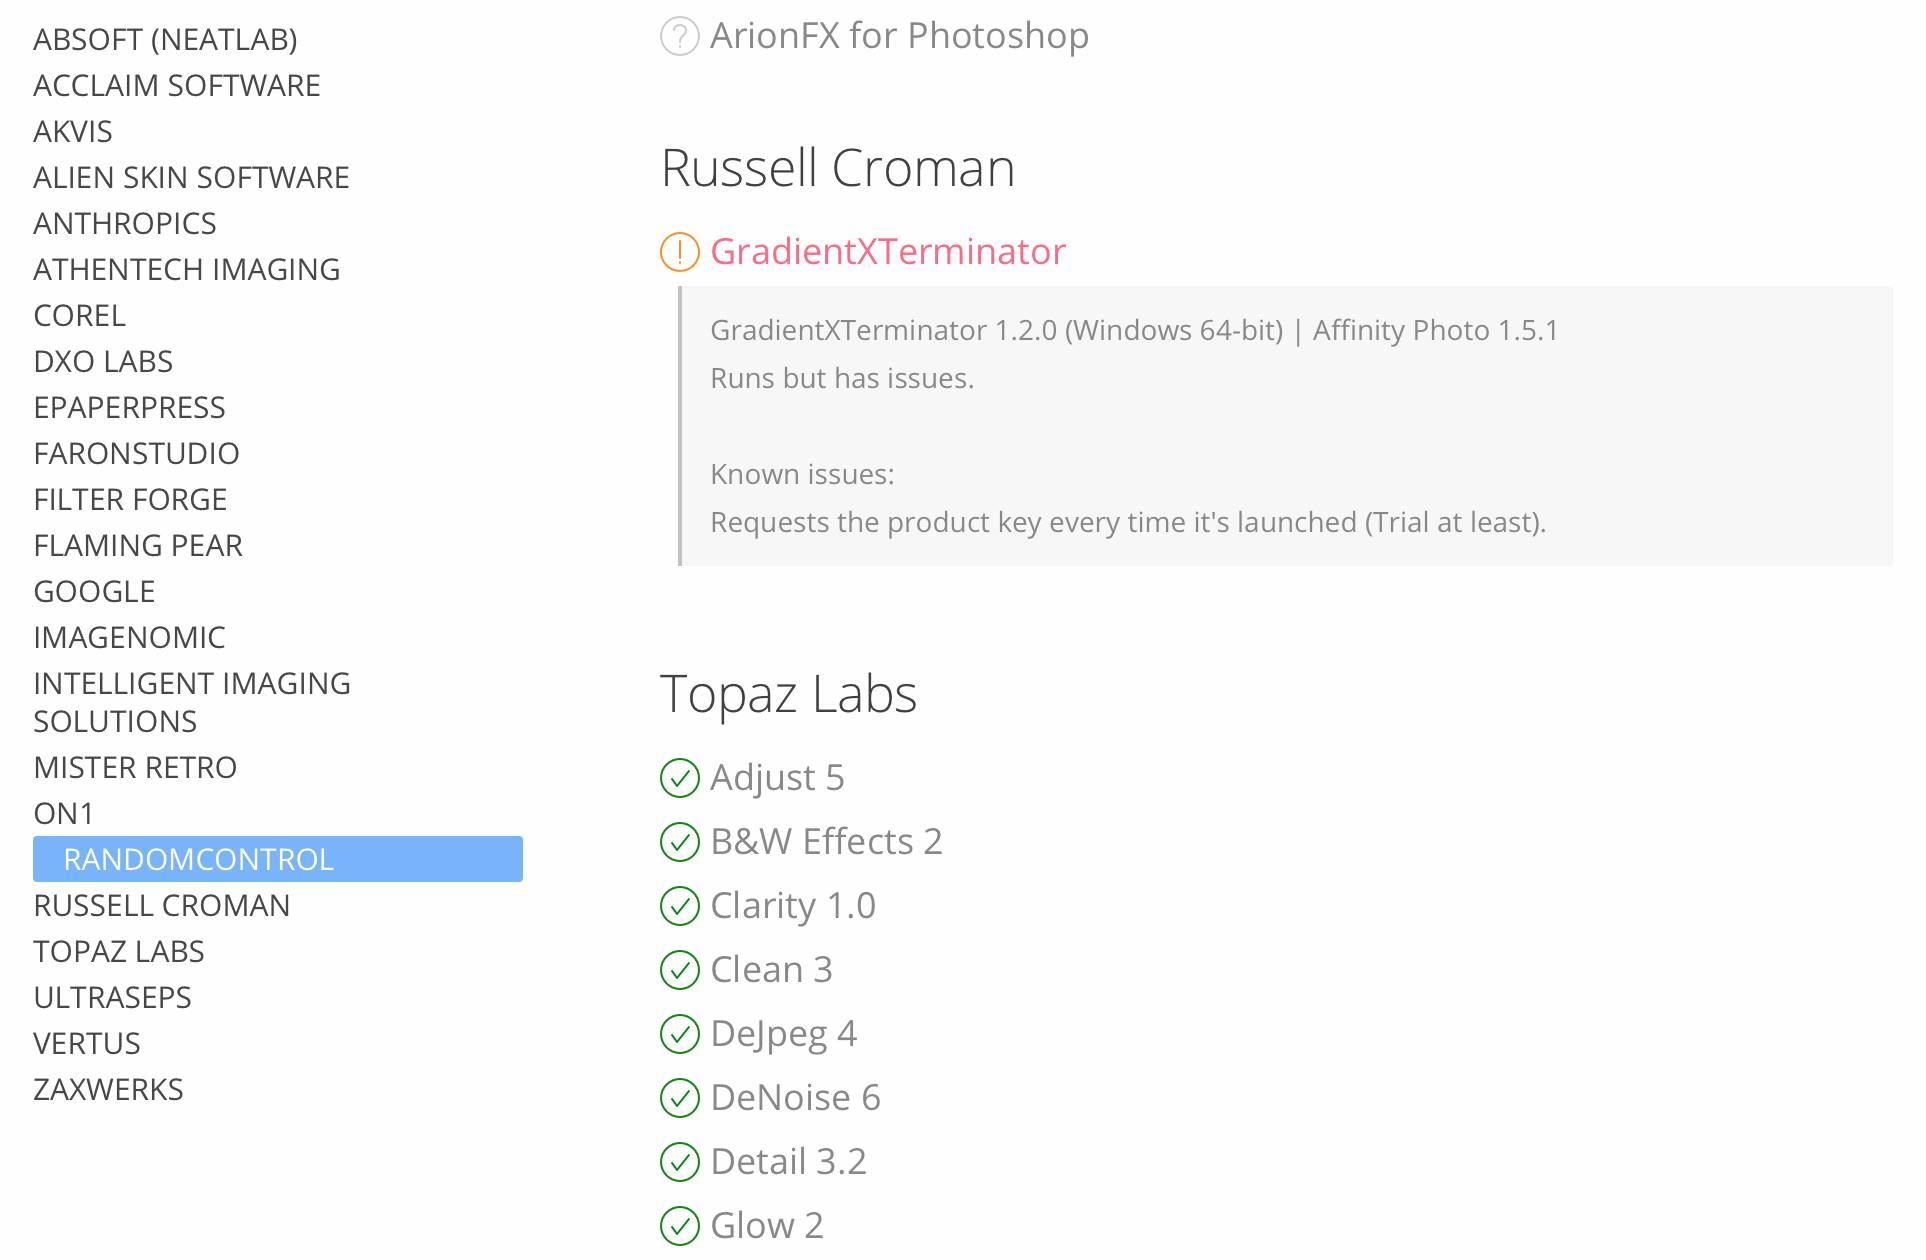Image resolution: width=1926 pixels, height=1260 pixels.
Task: Click the green check icon beside Adjust 5
Action: point(679,778)
